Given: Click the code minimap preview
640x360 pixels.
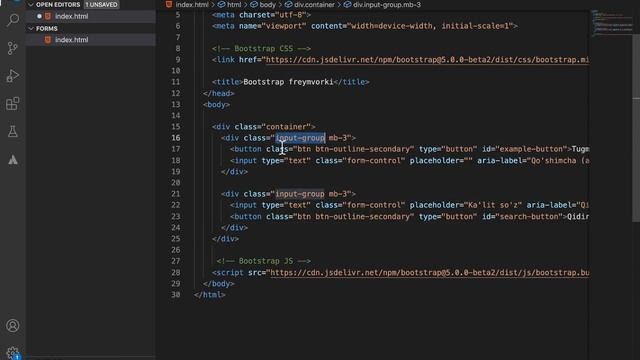Looking at the screenshot, I should [x=611, y=24].
